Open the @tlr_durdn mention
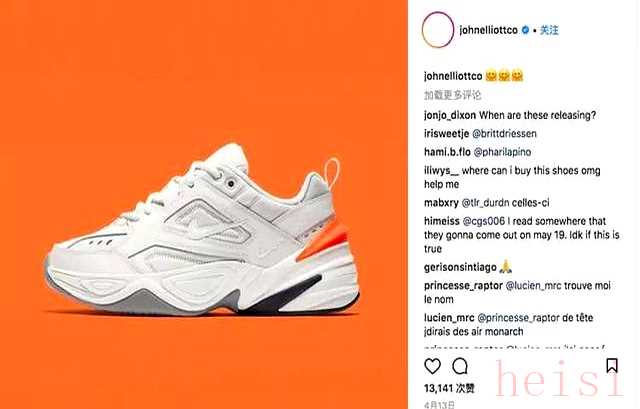 [485, 203]
